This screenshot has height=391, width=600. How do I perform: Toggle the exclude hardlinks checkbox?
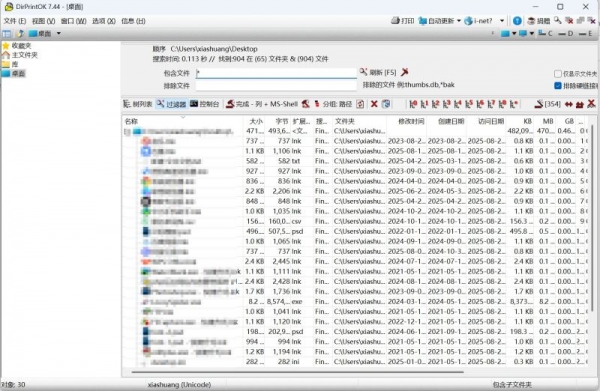558,86
